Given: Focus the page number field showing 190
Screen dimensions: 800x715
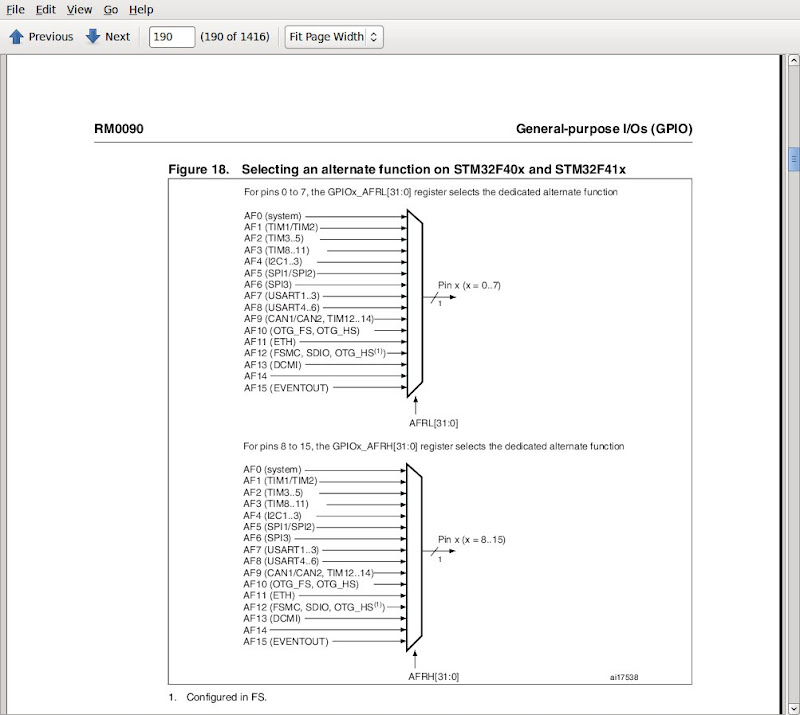Looking at the screenshot, I should click(x=172, y=37).
